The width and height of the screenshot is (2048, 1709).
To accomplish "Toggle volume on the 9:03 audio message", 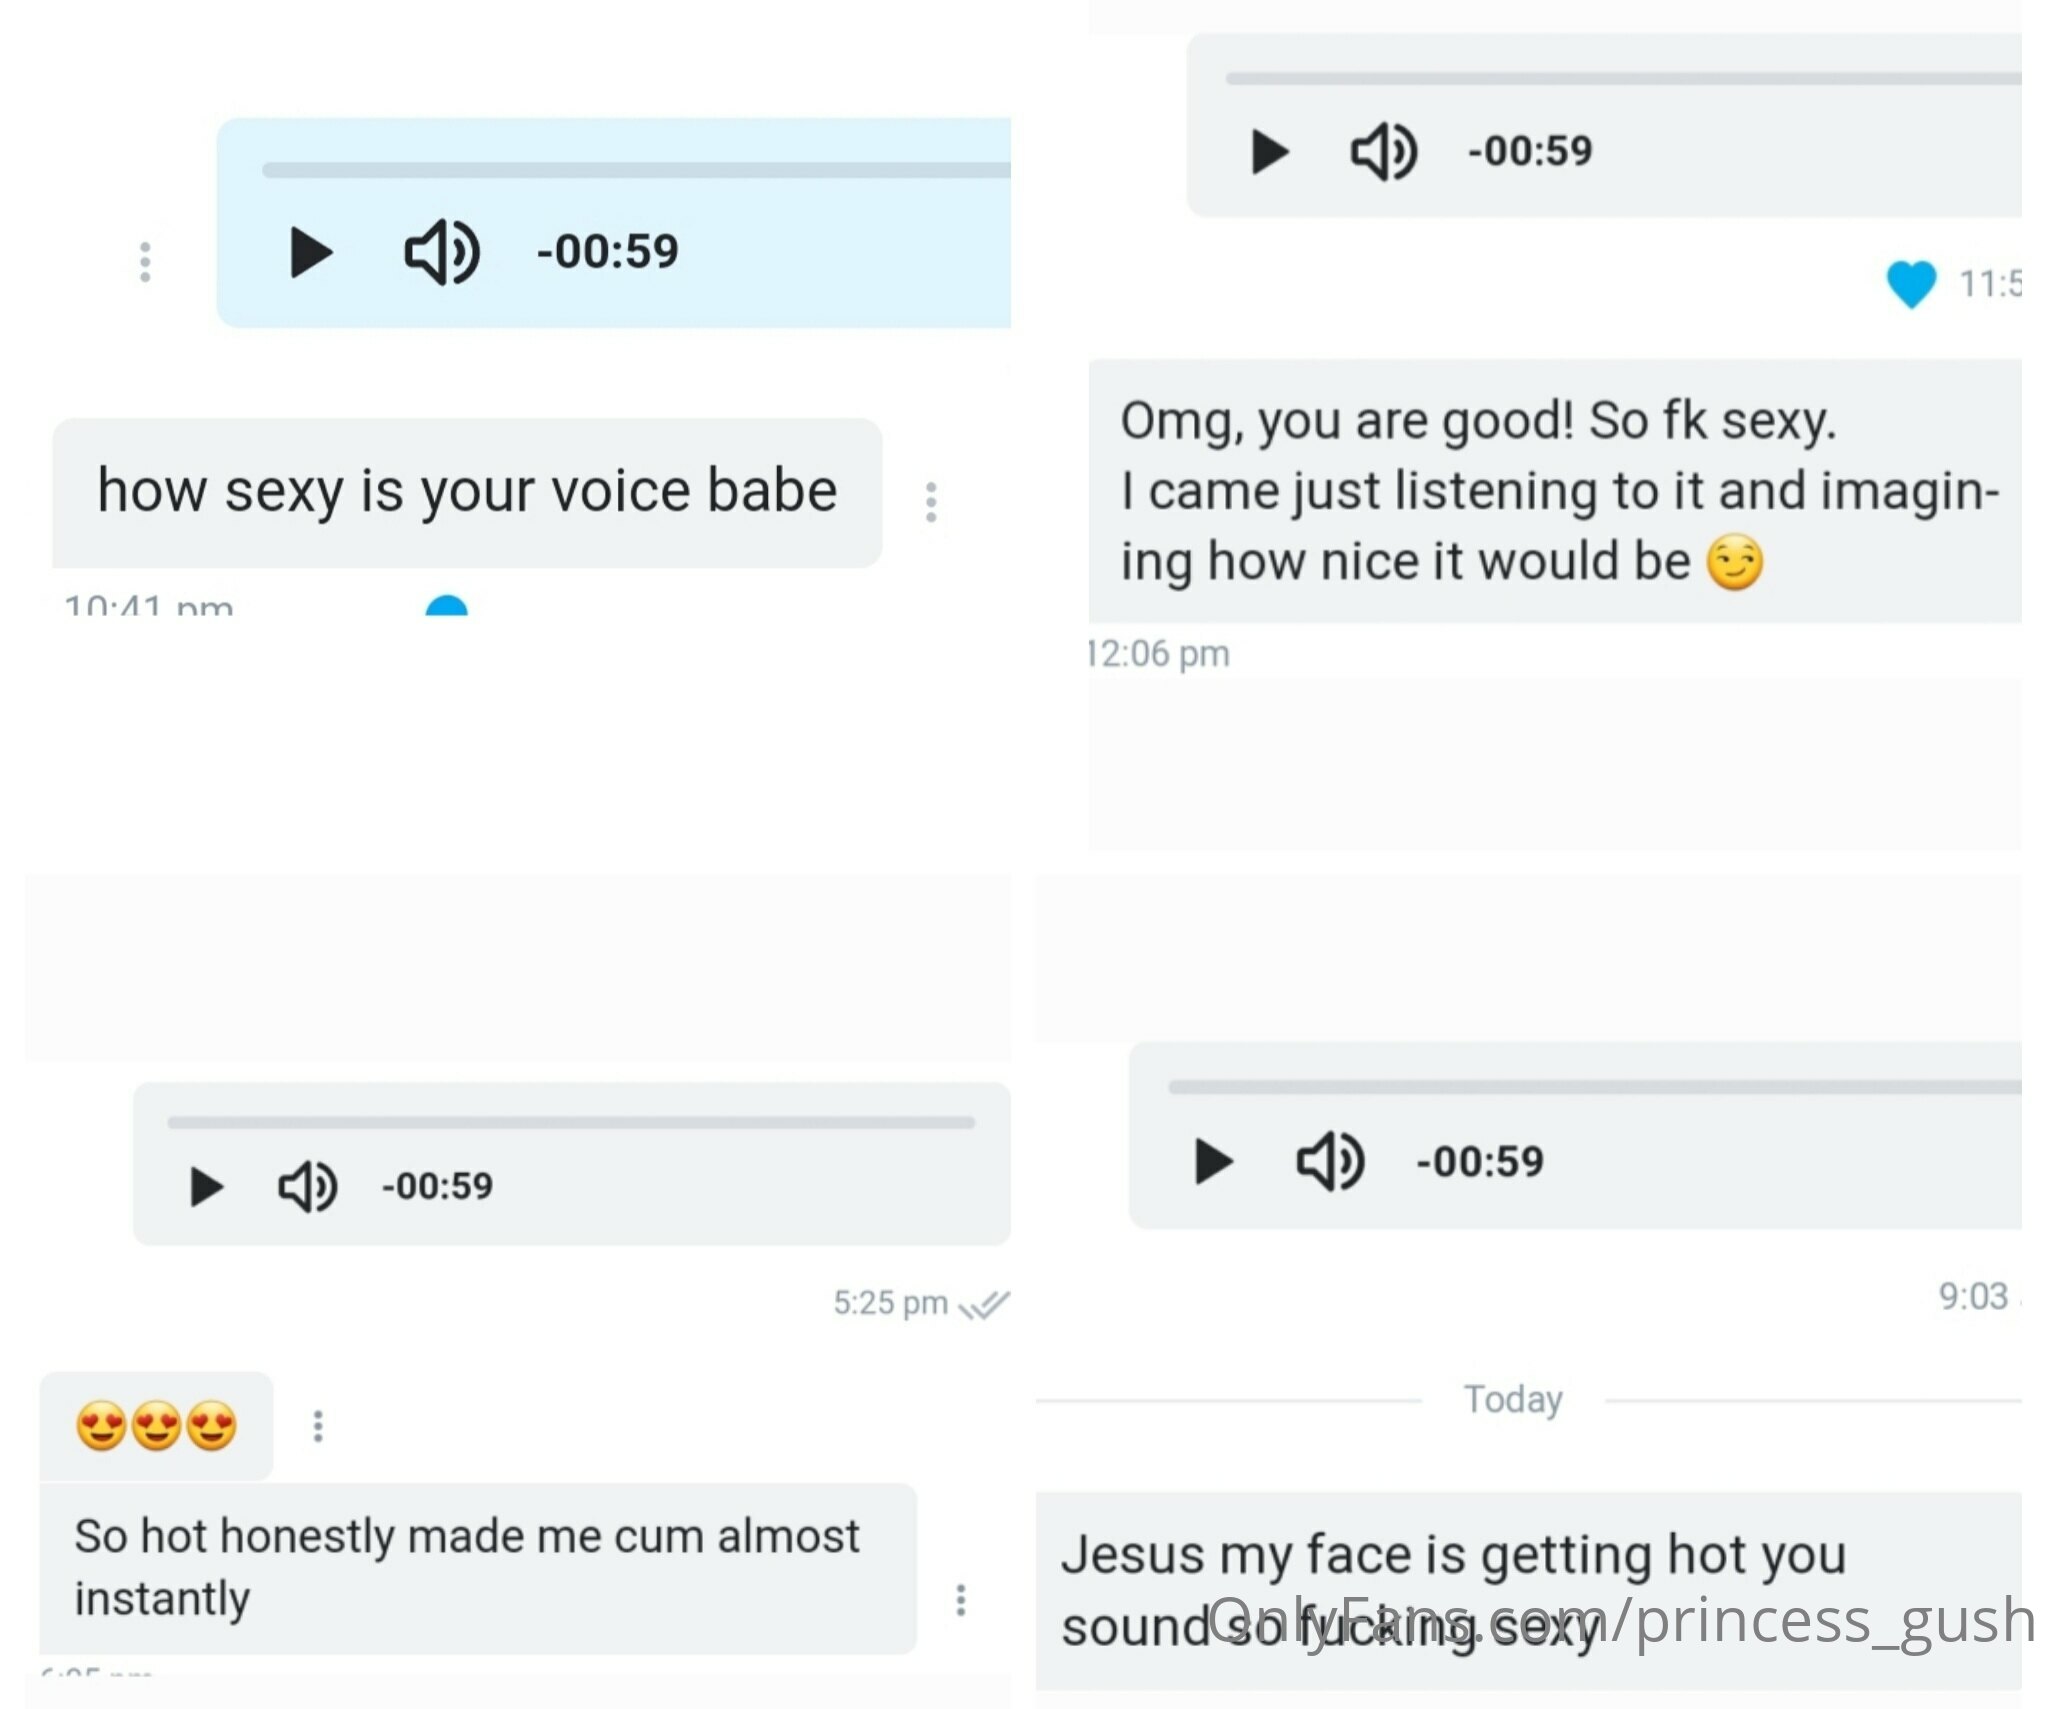I will click(1329, 1162).
